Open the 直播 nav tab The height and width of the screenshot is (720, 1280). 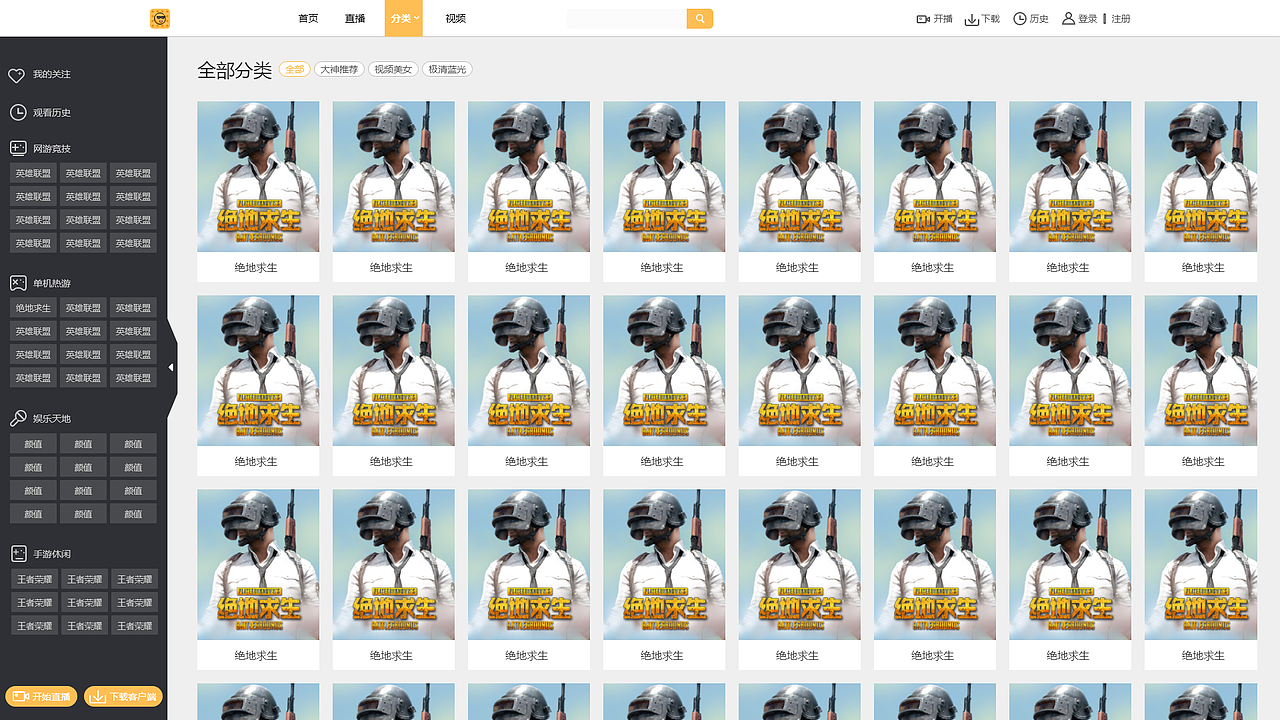(355, 19)
